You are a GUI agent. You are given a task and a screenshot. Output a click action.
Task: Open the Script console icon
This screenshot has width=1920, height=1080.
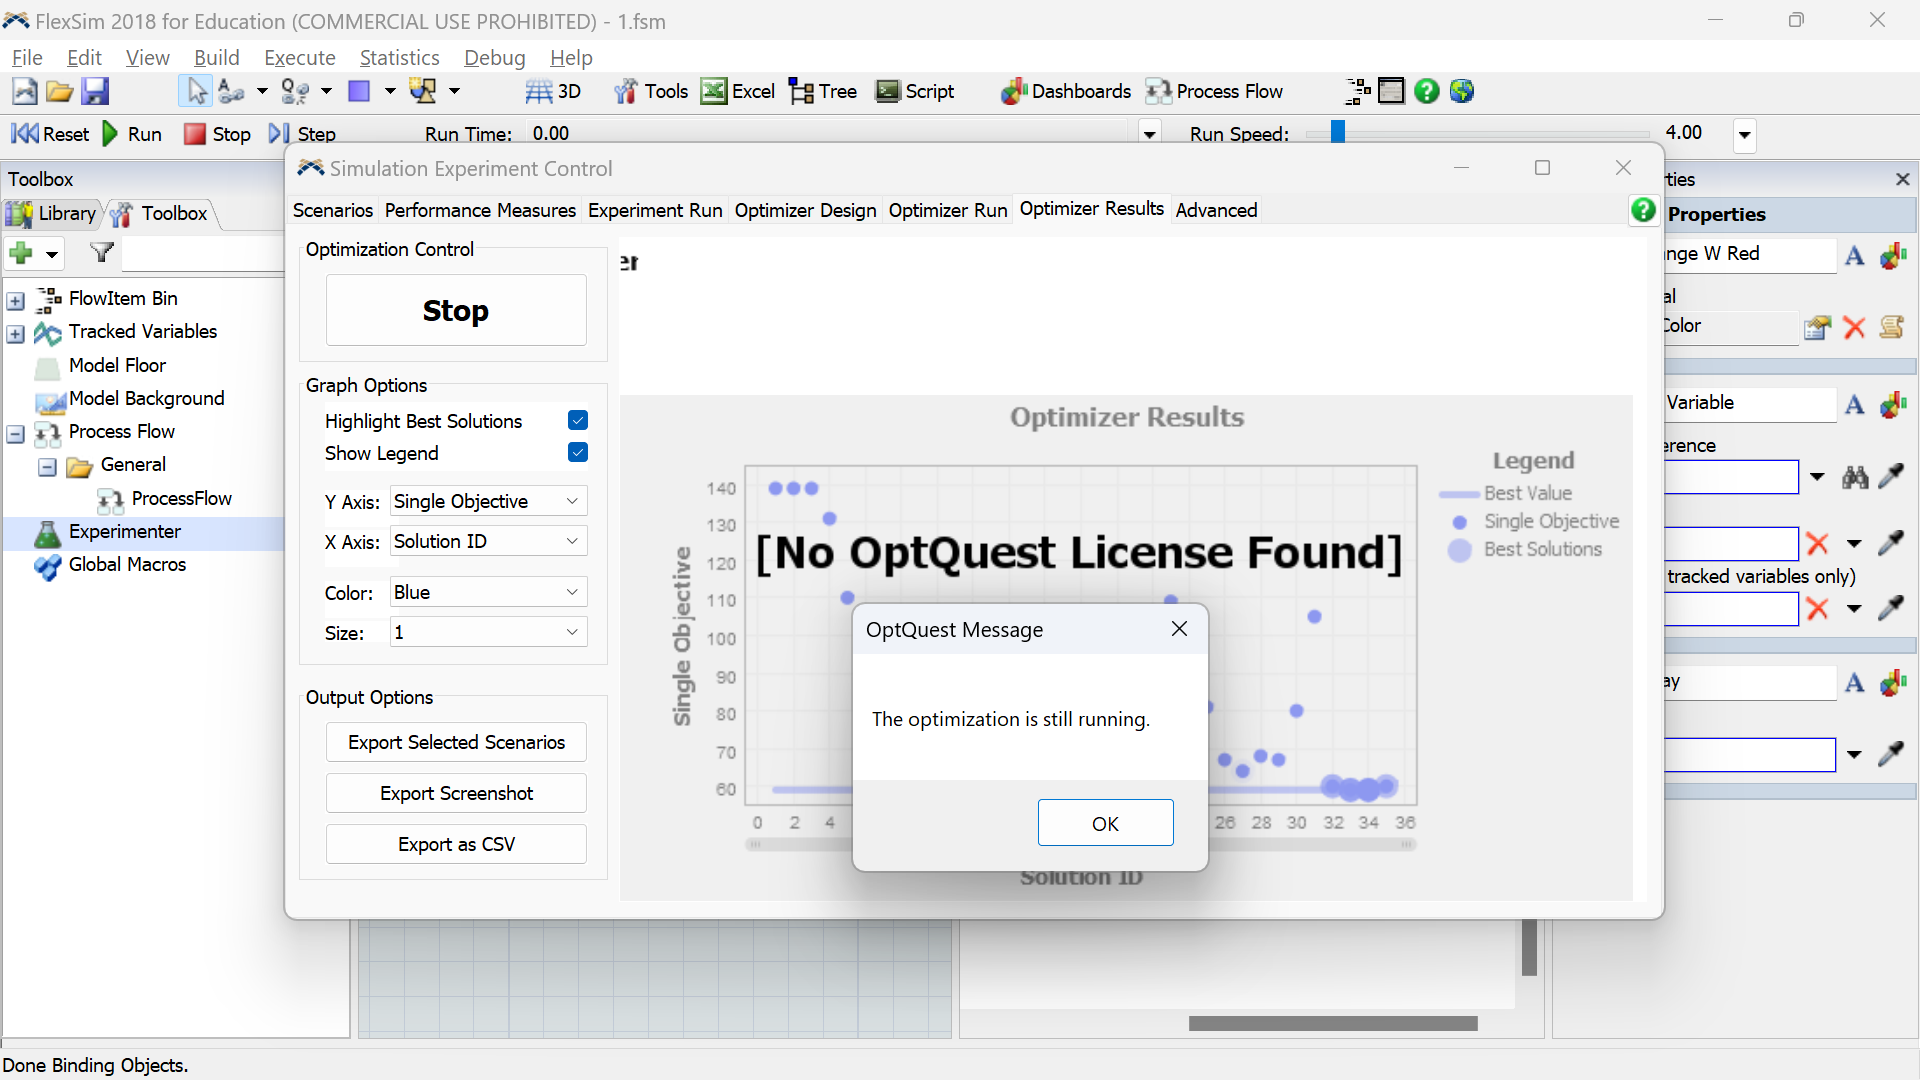[887, 91]
